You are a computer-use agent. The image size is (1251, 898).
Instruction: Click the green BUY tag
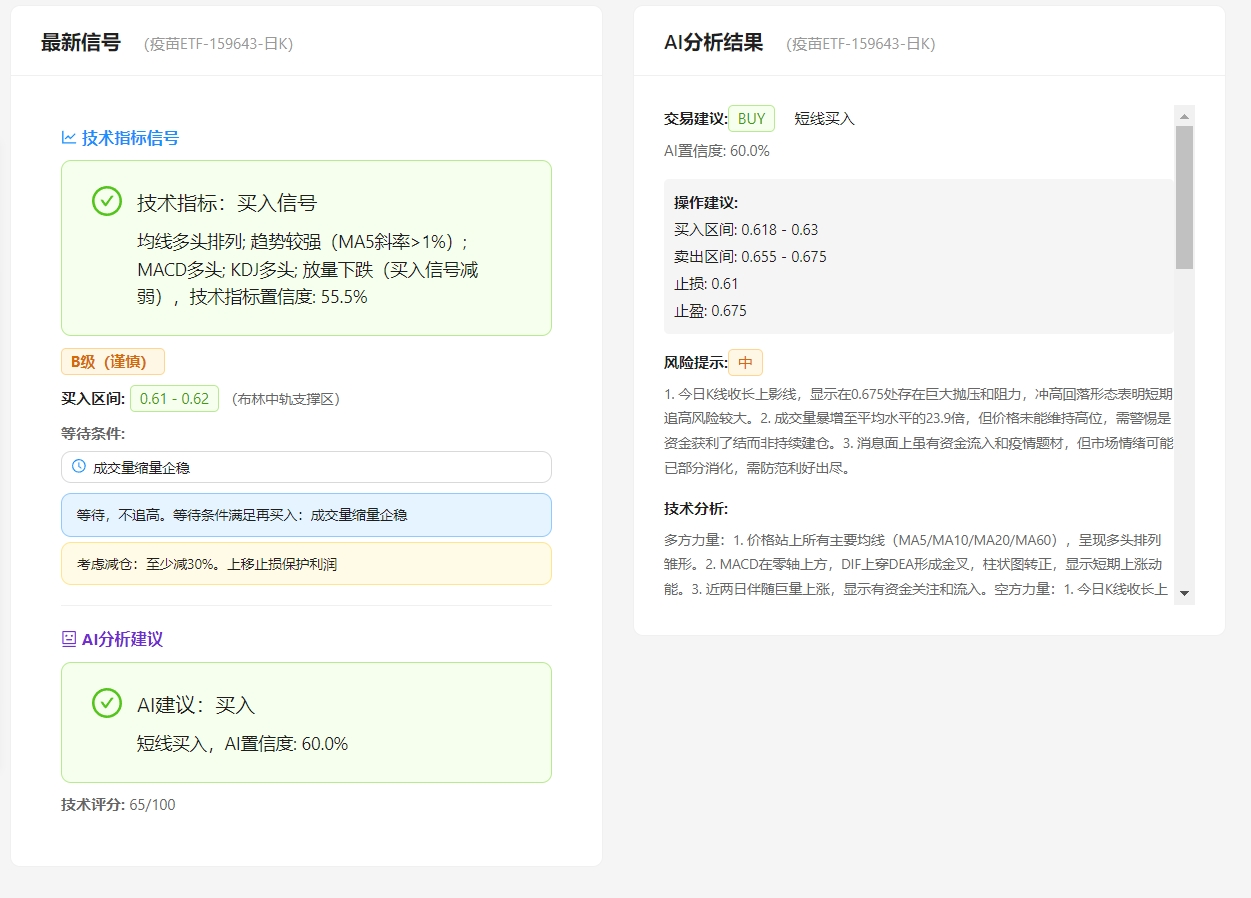pos(751,119)
